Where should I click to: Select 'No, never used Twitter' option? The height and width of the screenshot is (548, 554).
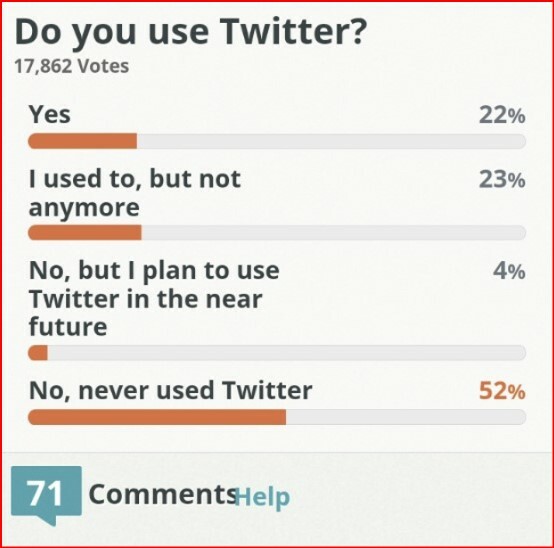click(x=171, y=390)
